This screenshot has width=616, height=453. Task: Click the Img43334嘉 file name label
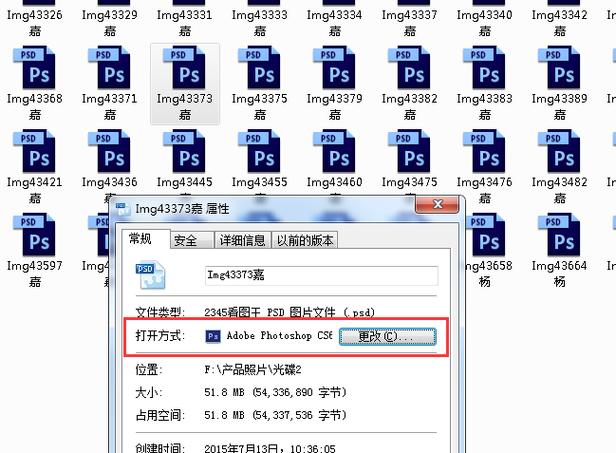[335, 22]
